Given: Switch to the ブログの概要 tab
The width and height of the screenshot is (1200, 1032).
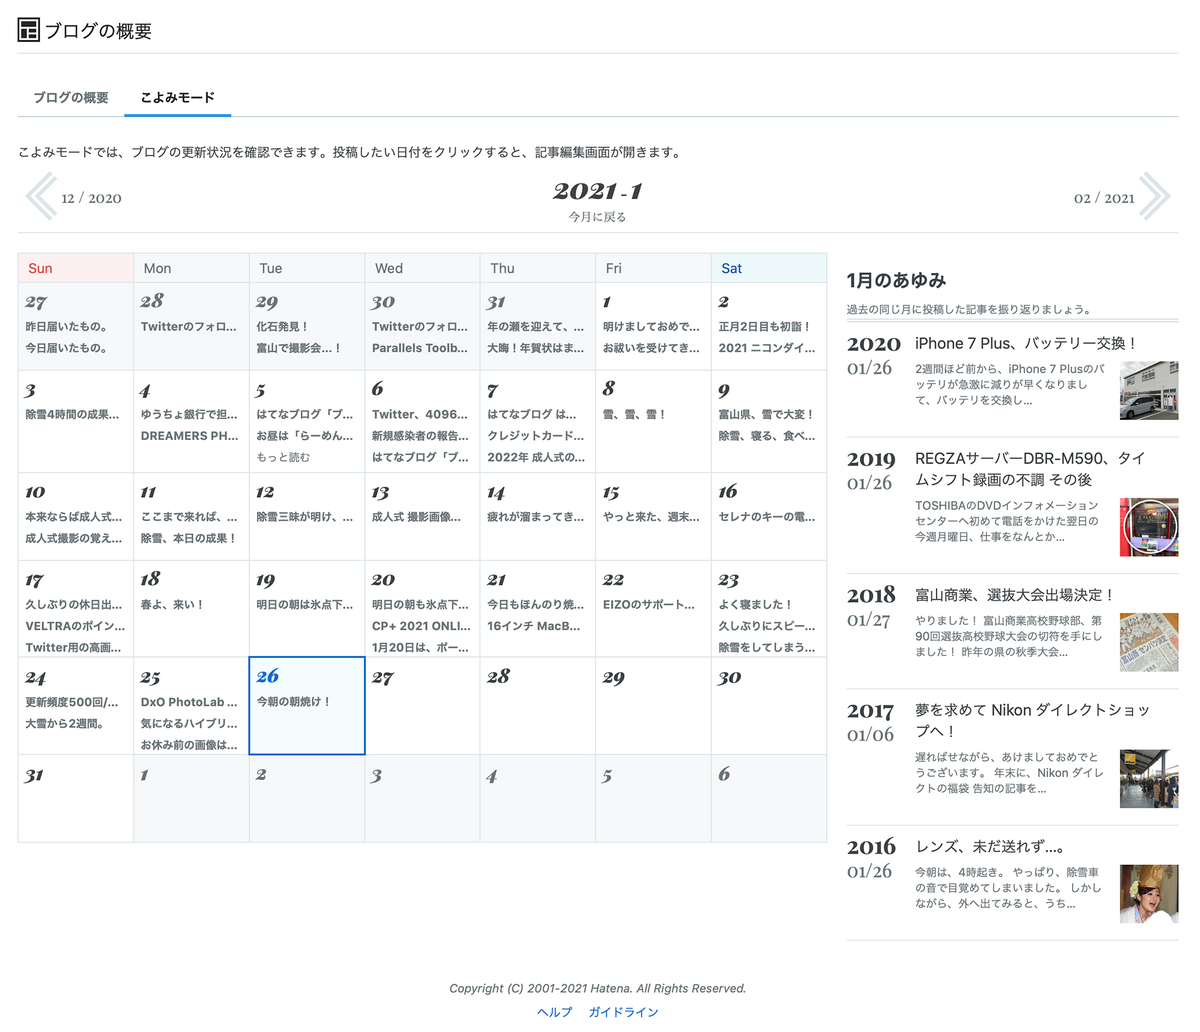Looking at the screenshot, I should (x=71, y=98).
